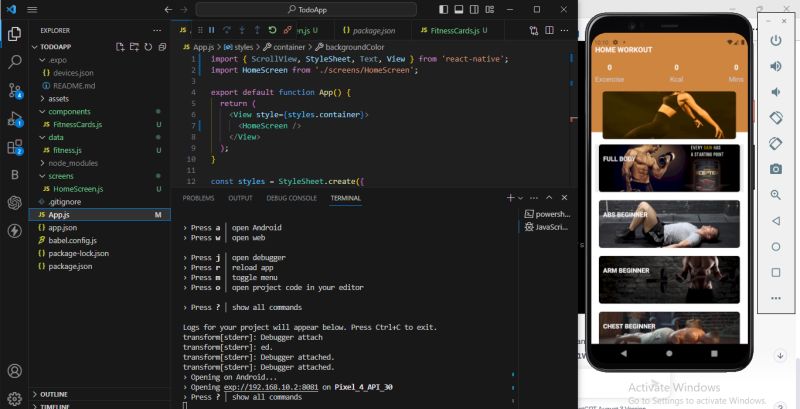Close the terminal panel
The image size is (800, 409).
tap(564, 198)
